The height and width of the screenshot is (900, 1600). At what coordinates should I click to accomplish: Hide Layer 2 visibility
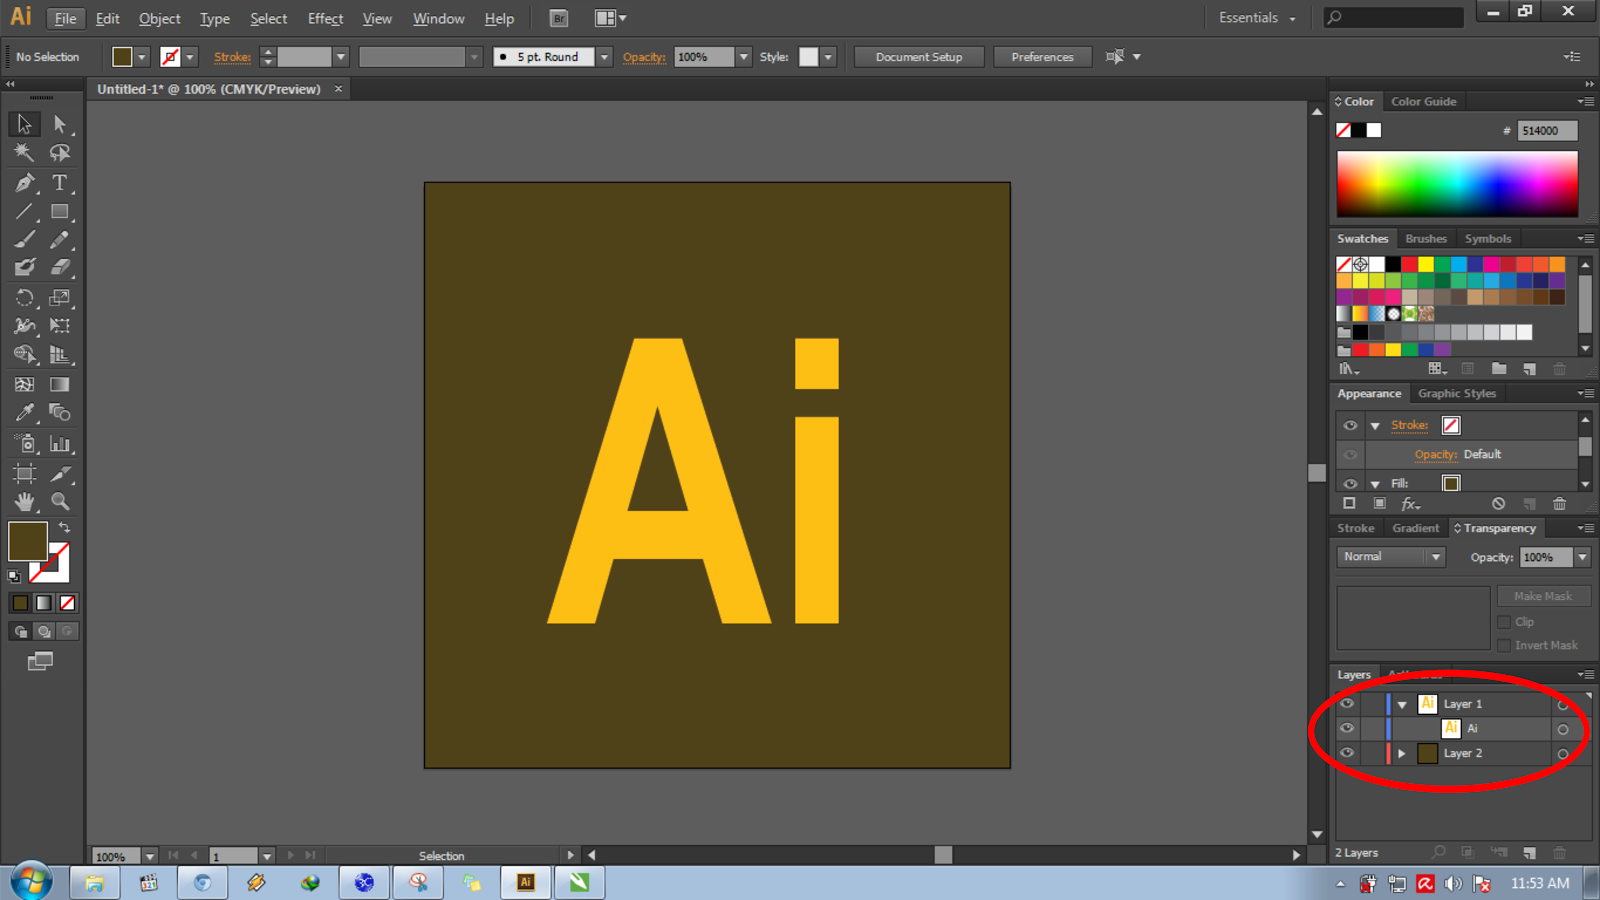[1347, 753]
